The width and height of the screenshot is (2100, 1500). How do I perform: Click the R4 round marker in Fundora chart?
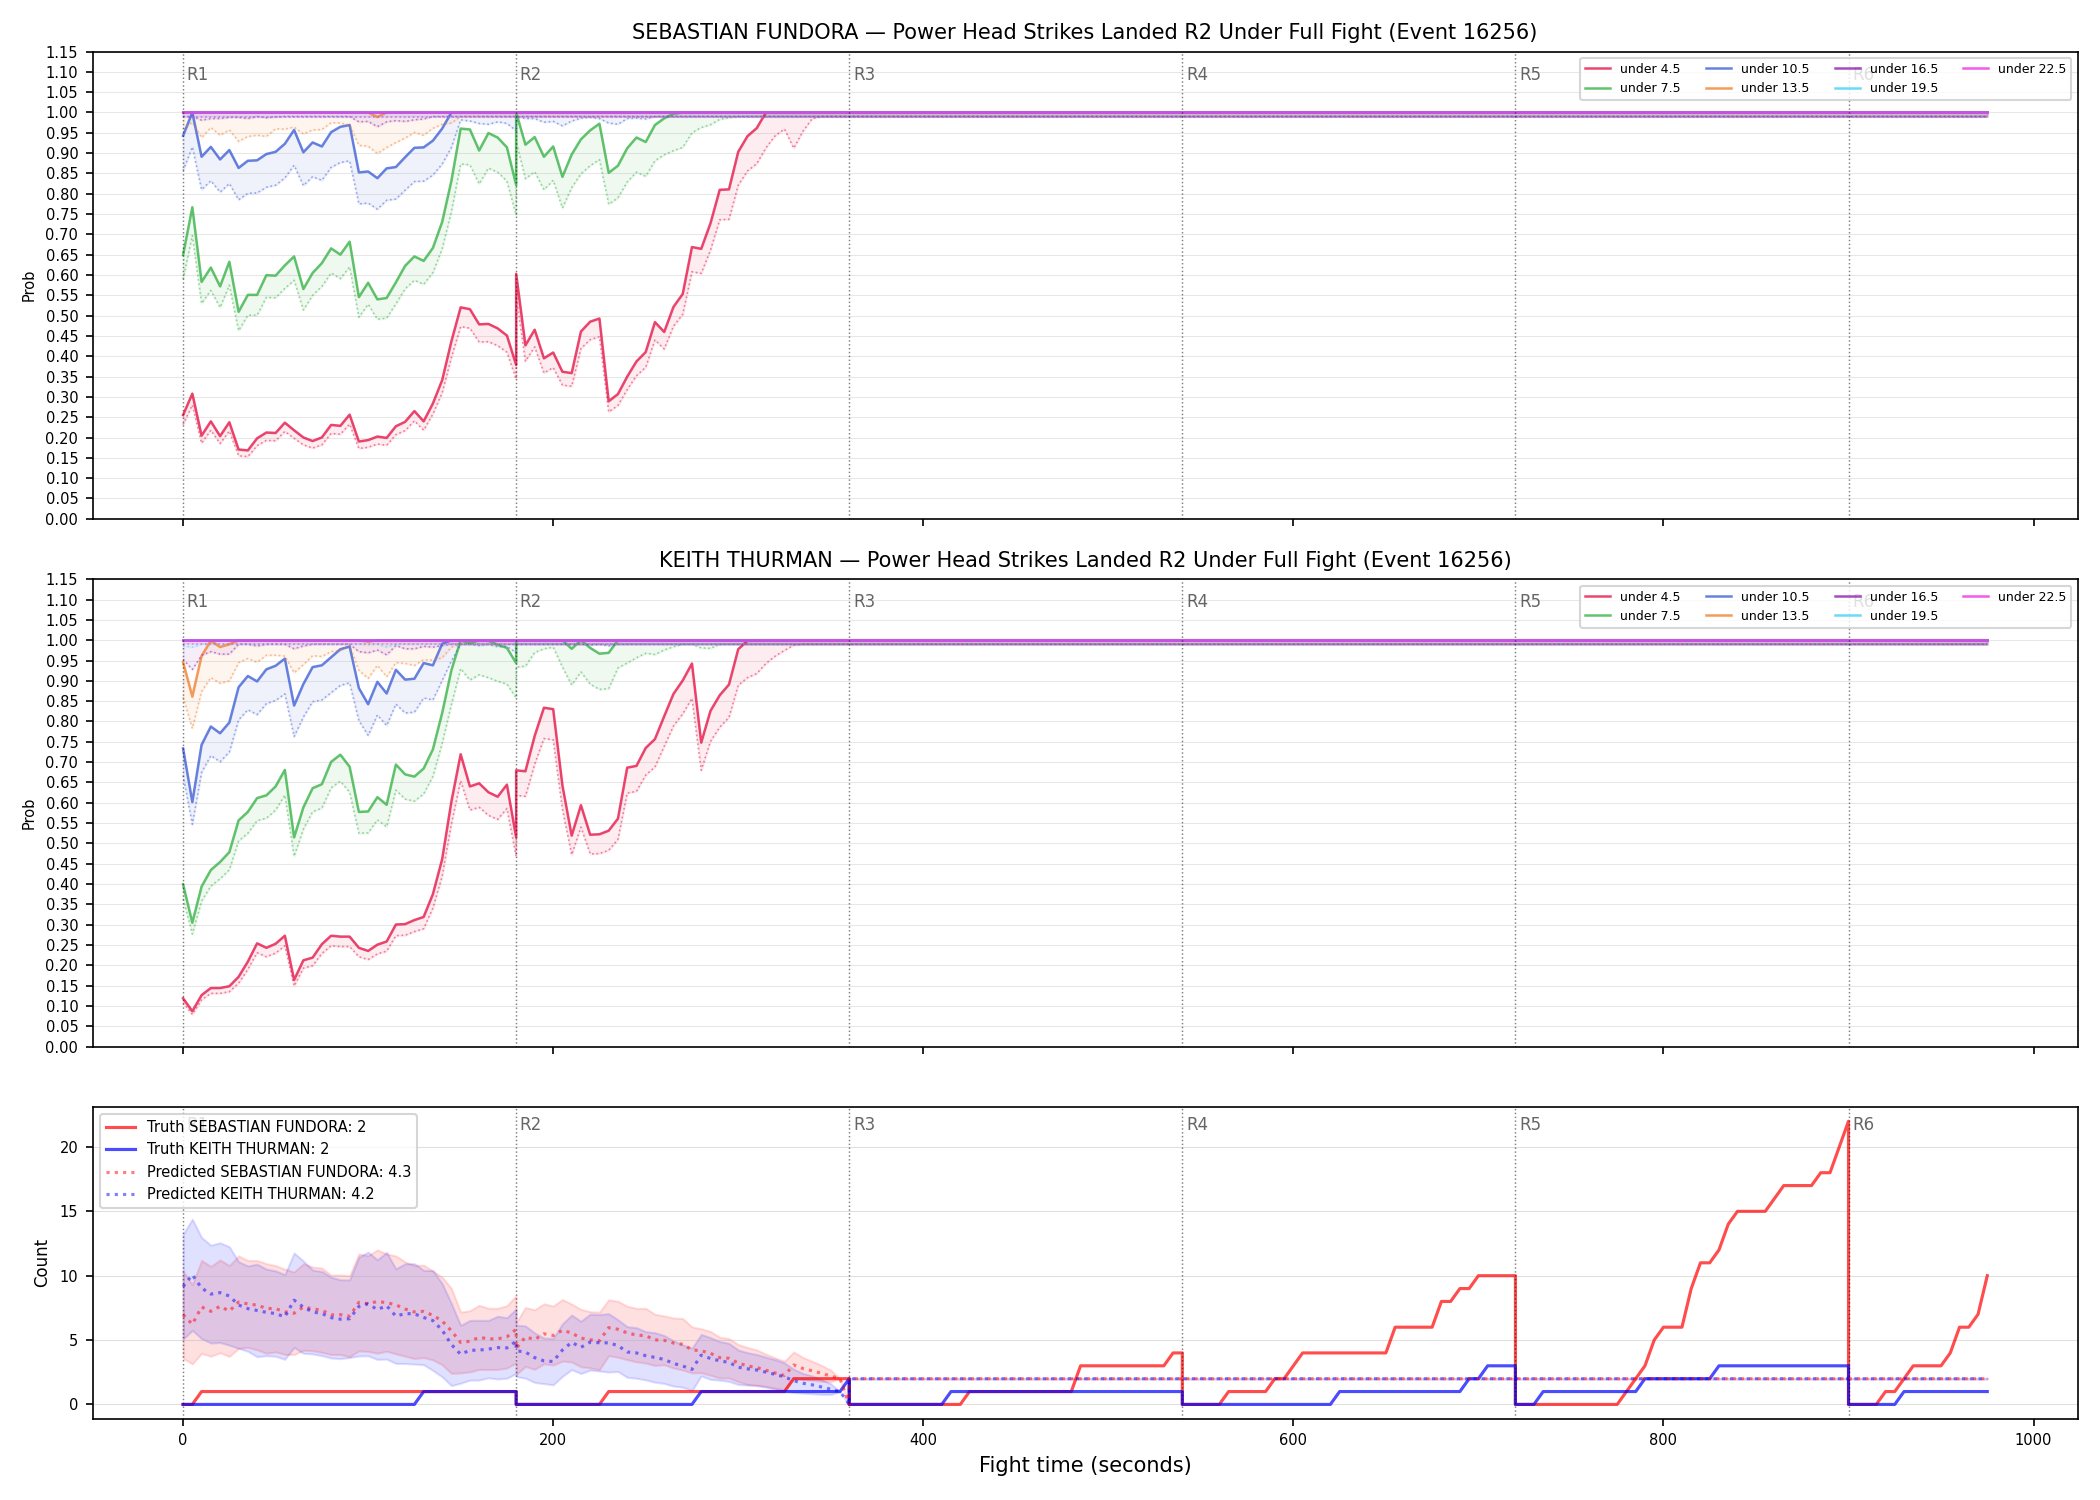[1197, 74]
